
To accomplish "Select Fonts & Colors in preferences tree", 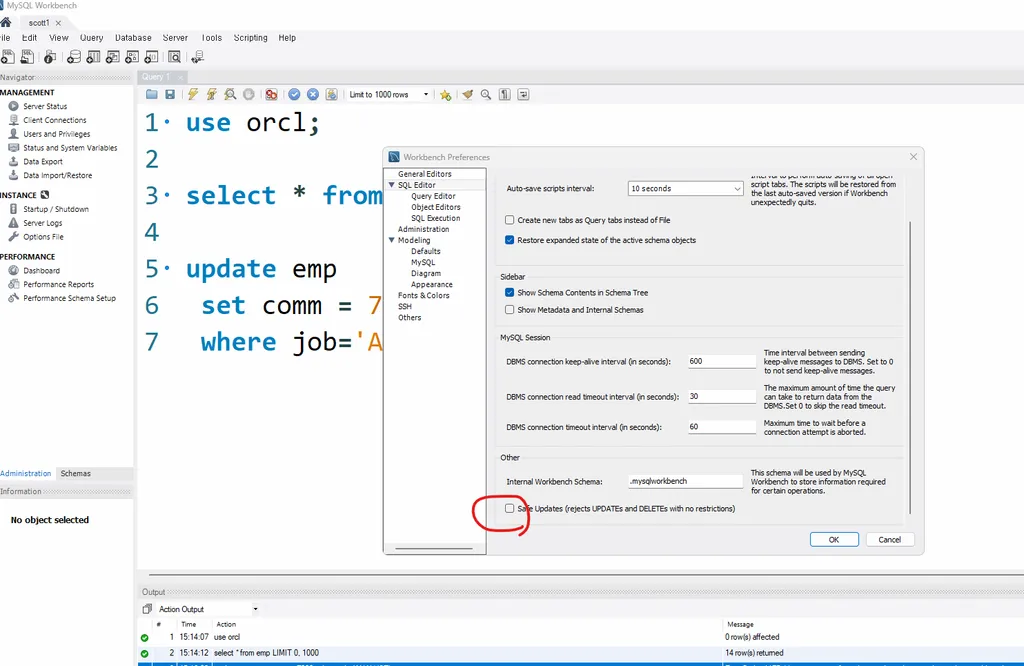I will (x=424, y=296).
